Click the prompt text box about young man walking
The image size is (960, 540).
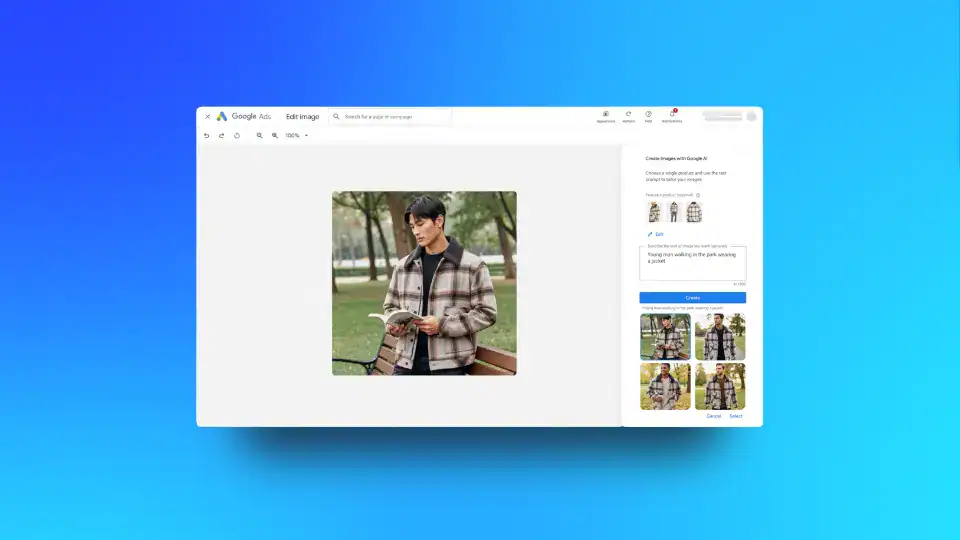coord(692,263)
